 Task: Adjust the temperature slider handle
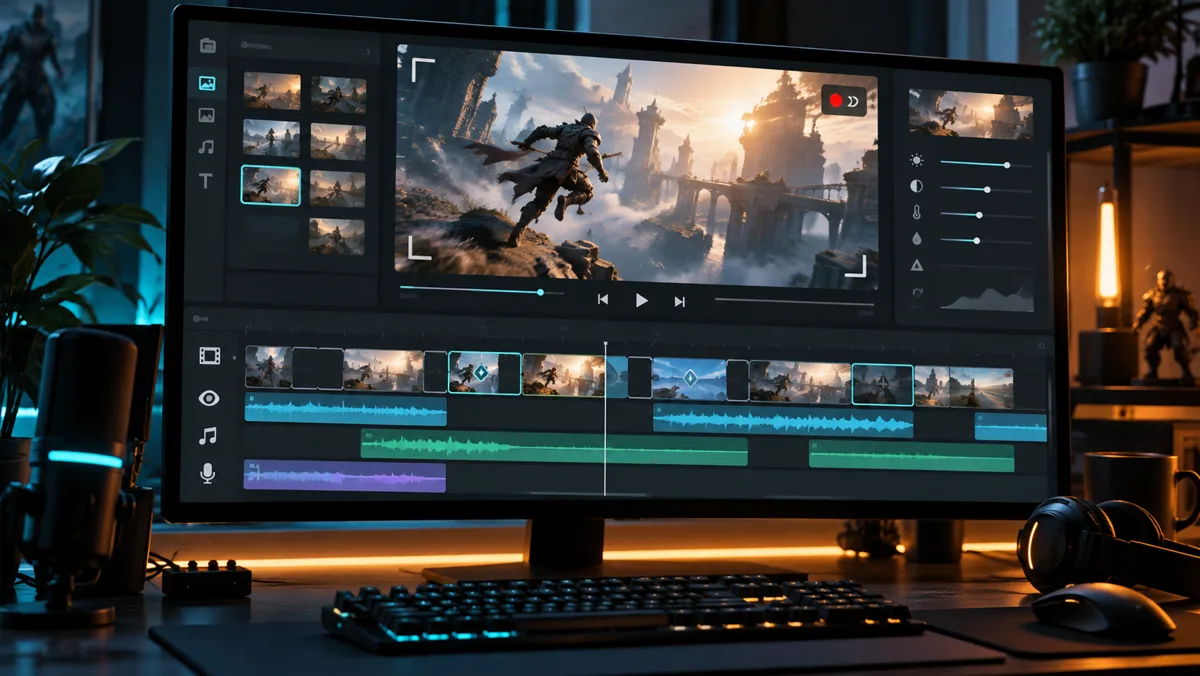click(979, 215)
